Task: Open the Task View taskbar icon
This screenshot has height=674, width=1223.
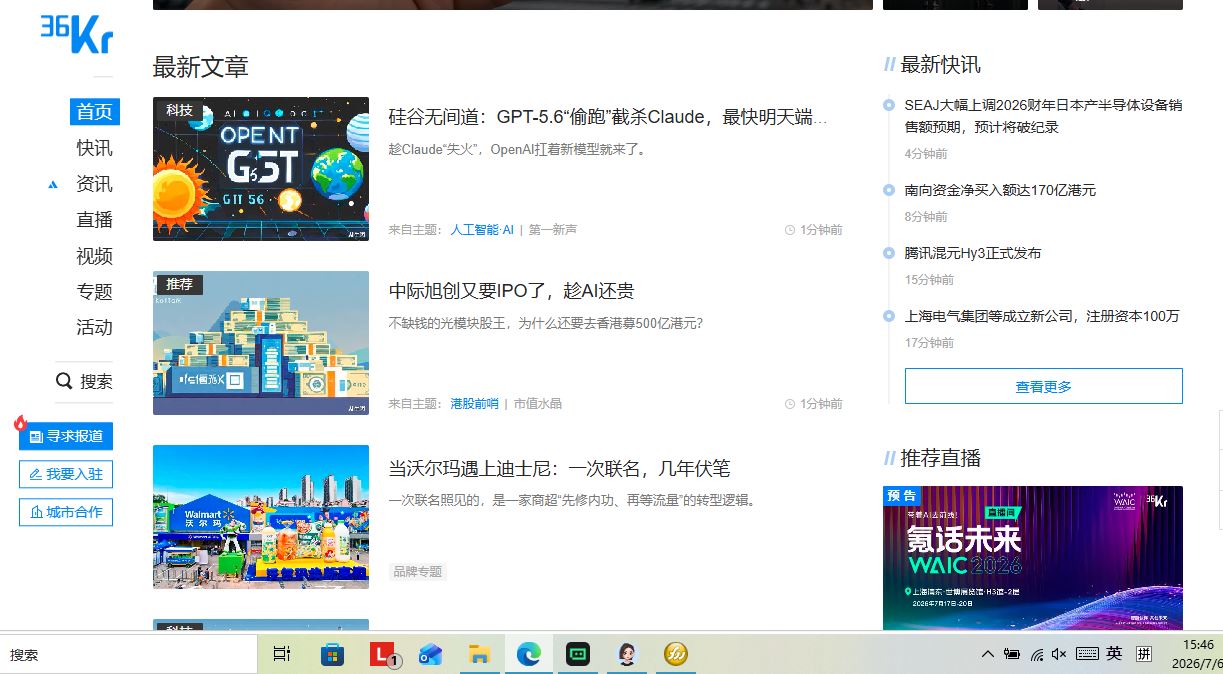Action: [282, 654]
